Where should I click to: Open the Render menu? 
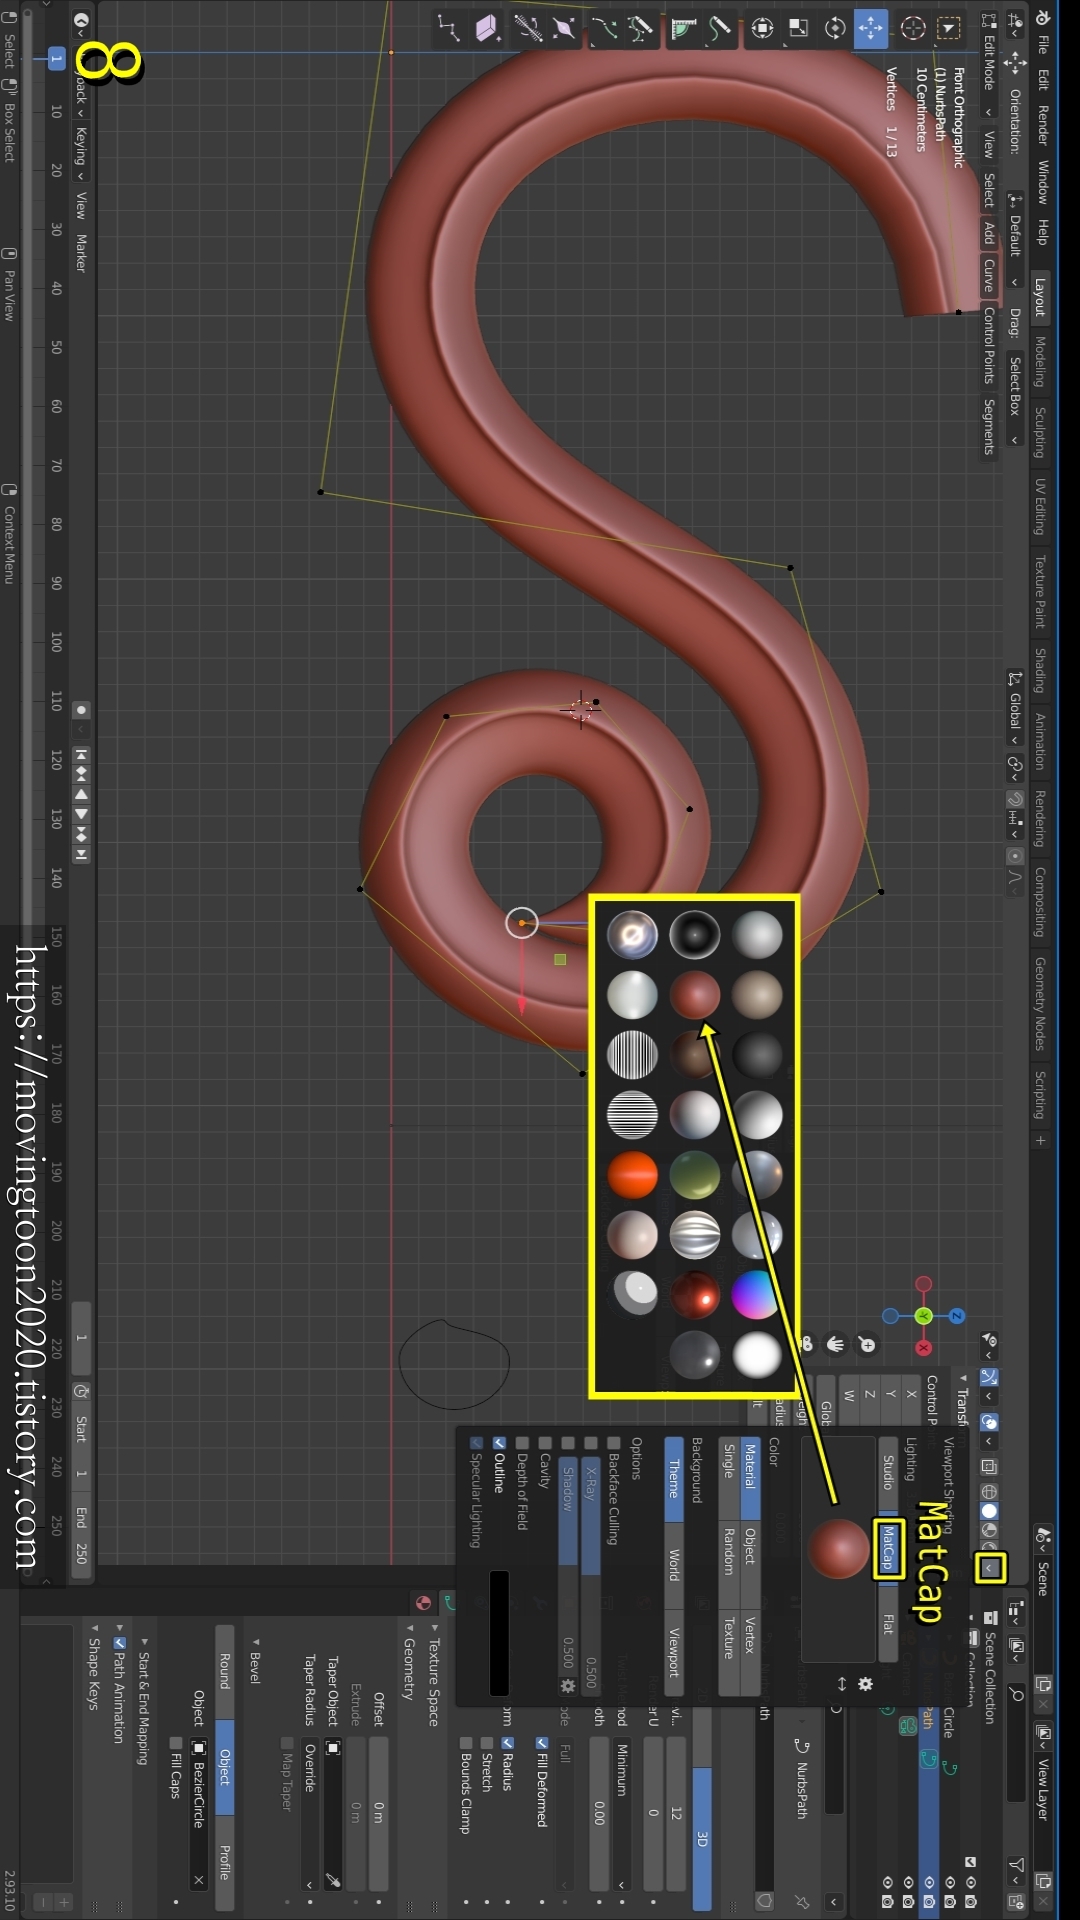pyautogui.click(x=1042, y=125)
